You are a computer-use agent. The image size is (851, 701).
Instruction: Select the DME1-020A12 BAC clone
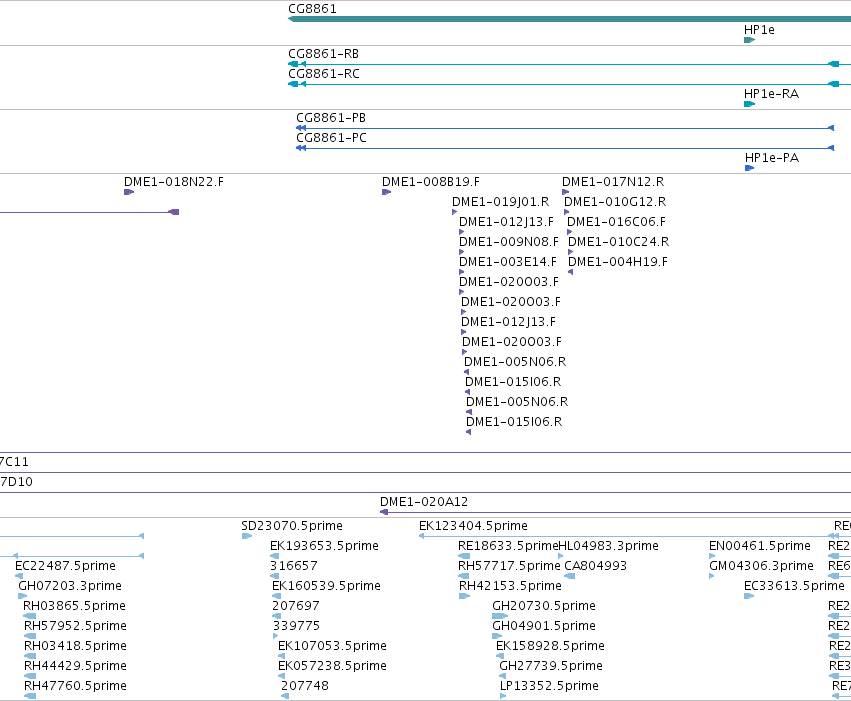[x=615, y=512]
